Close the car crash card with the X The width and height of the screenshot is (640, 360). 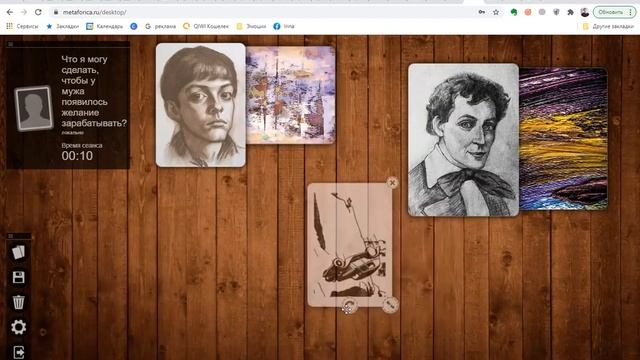pos(392,182)
